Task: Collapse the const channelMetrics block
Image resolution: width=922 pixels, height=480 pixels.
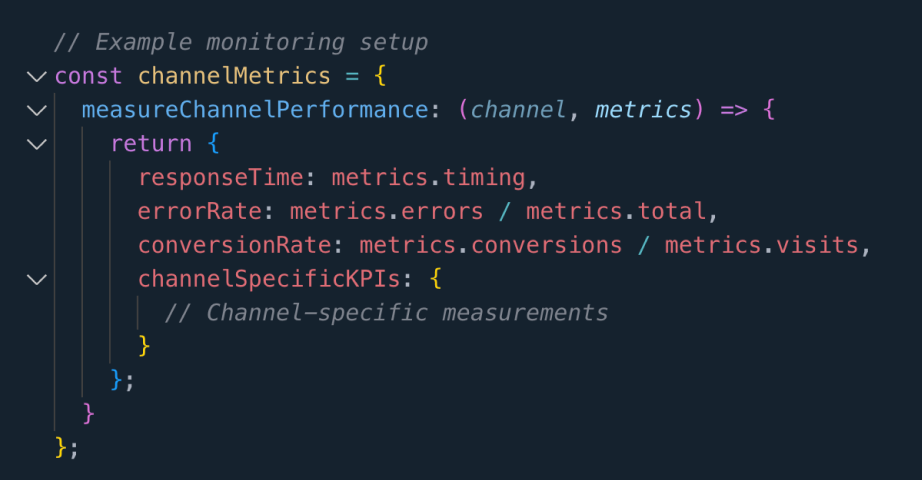Action: (36, 76)
